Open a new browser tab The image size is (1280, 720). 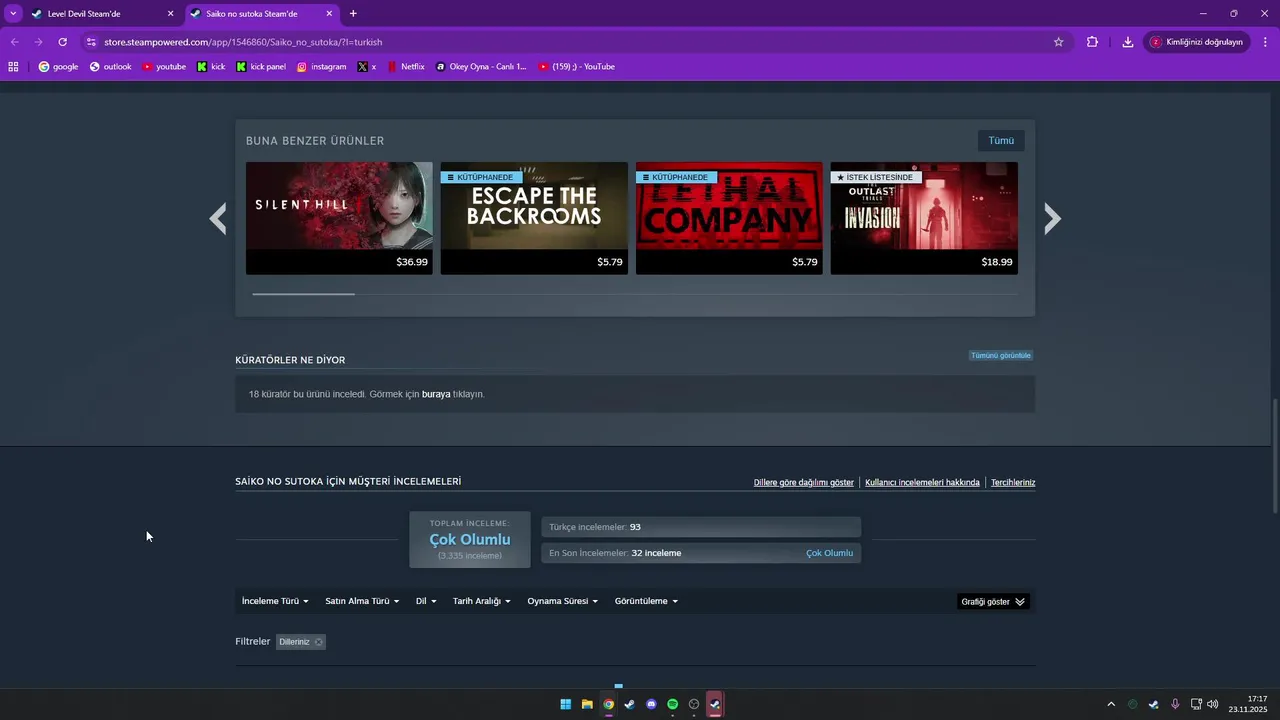pyautogui.click(x=353, y=14)
